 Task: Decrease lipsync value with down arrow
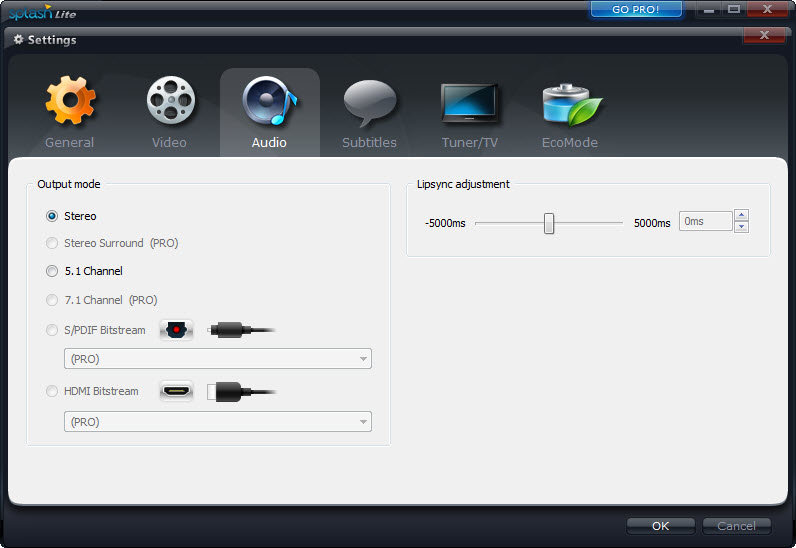[742, 227]
